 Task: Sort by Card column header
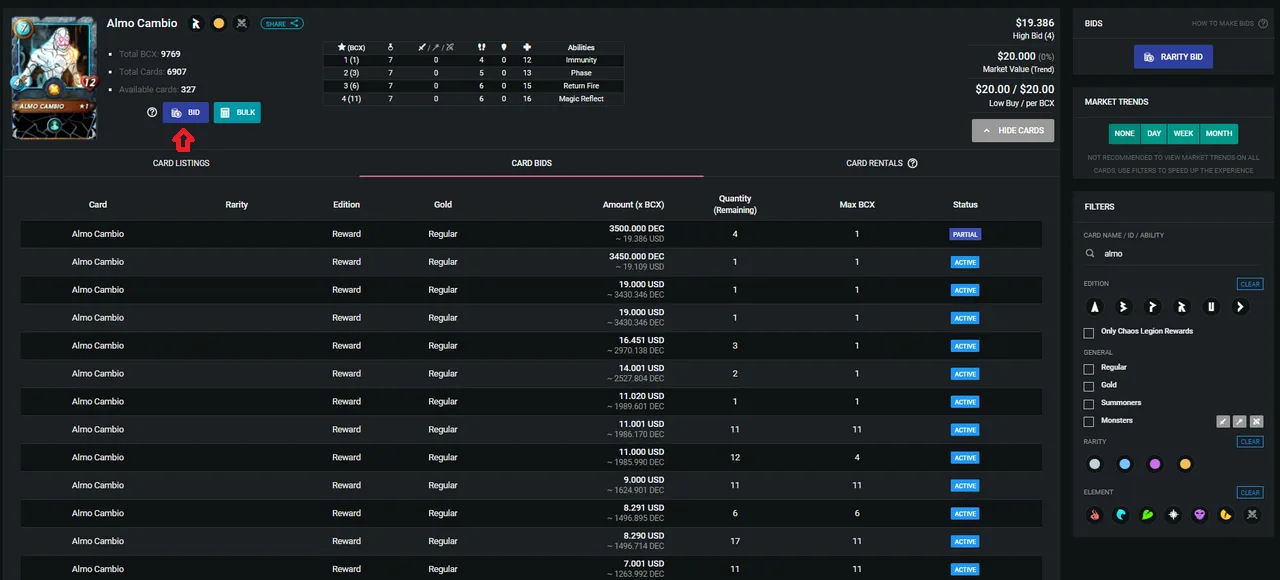click(x=98, y=205)
